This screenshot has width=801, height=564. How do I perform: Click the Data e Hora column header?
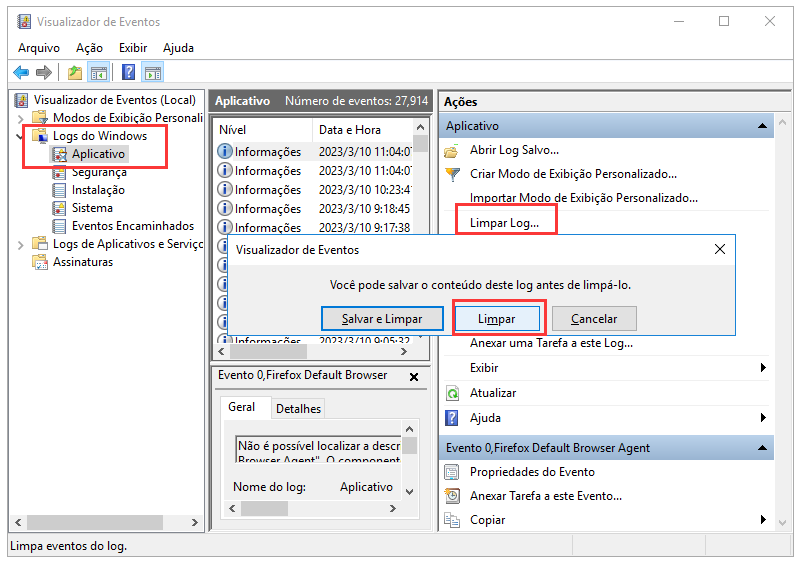point(349,130)
